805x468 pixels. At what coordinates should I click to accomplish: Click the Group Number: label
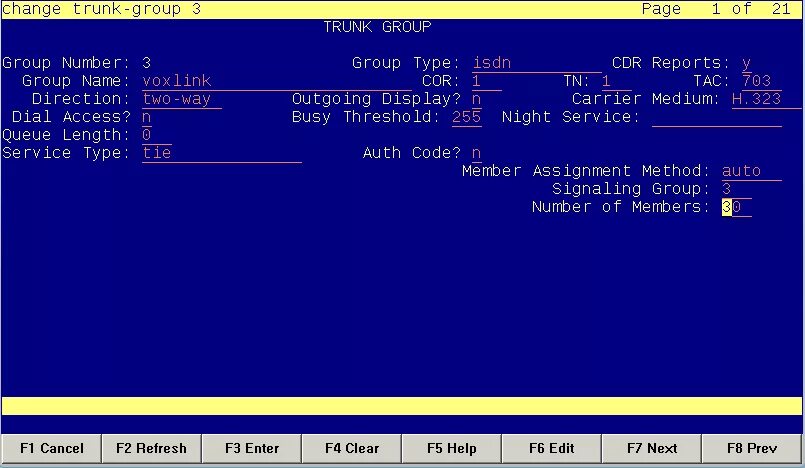coord(66,63)
